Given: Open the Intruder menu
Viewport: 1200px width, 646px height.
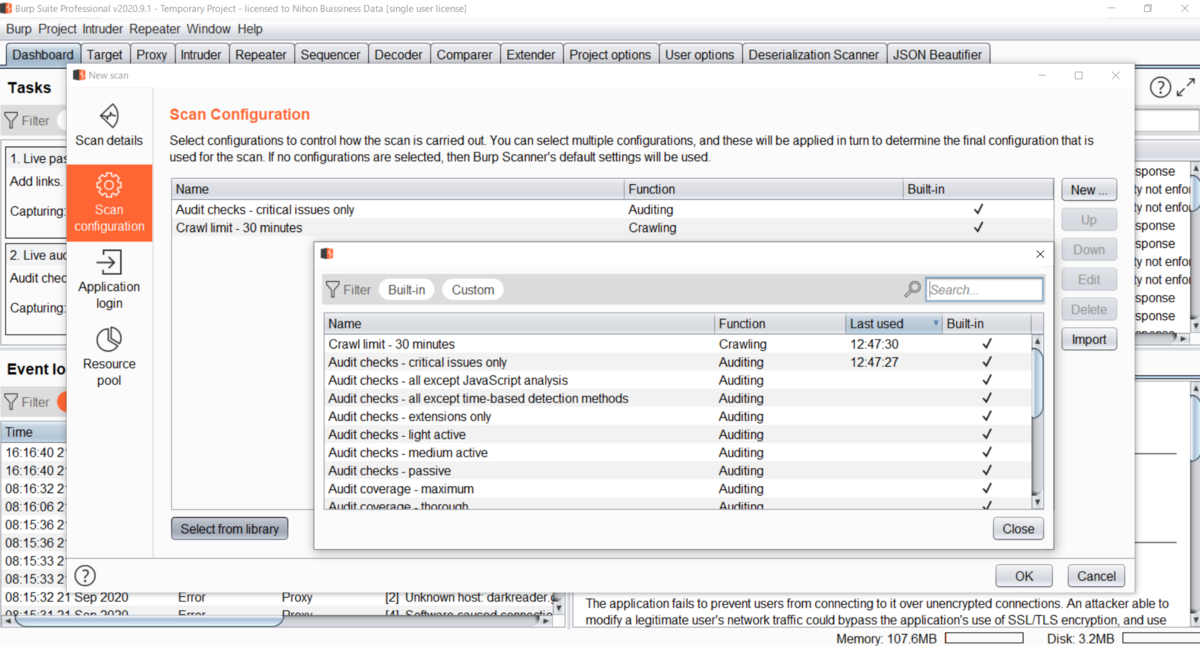Looking at the screenshot, I should point(103,29).
